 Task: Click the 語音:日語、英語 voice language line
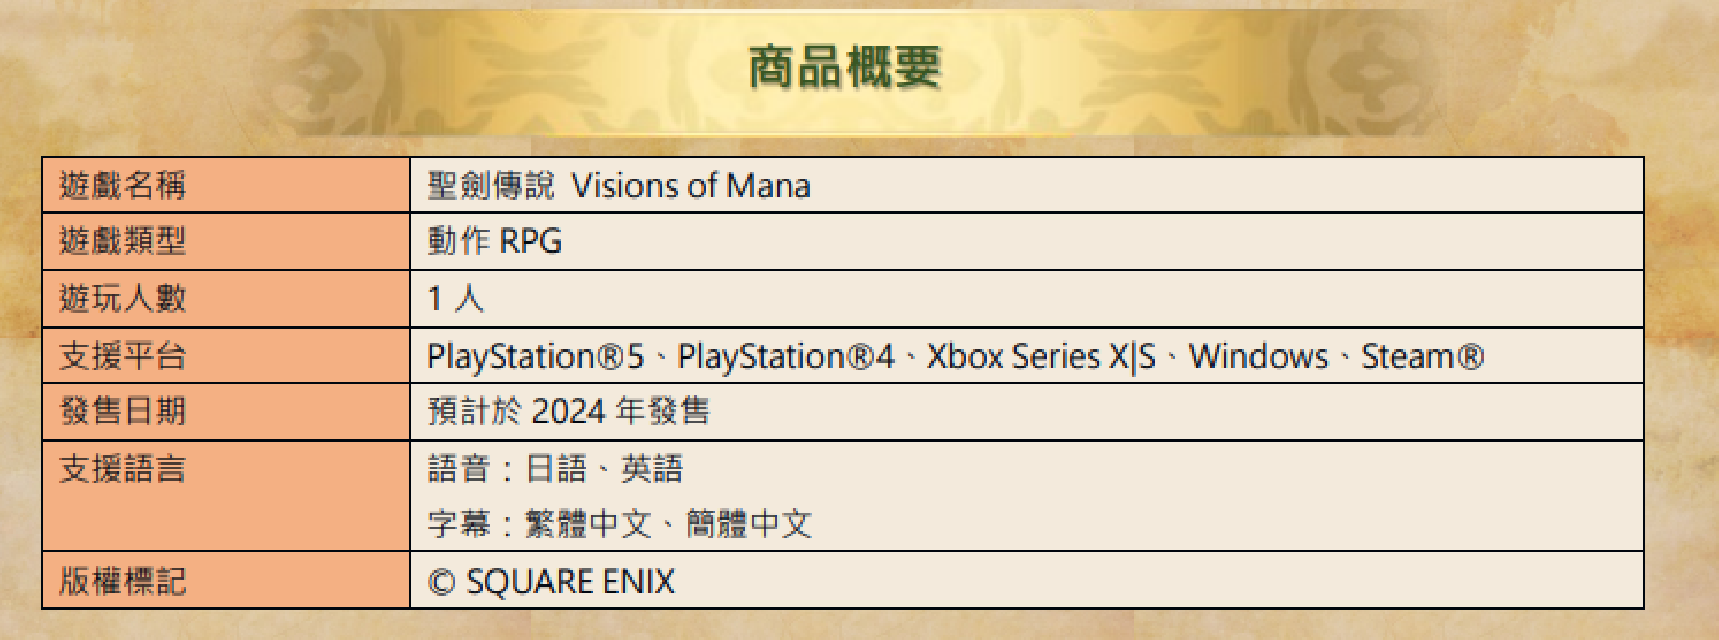(556, 469)
